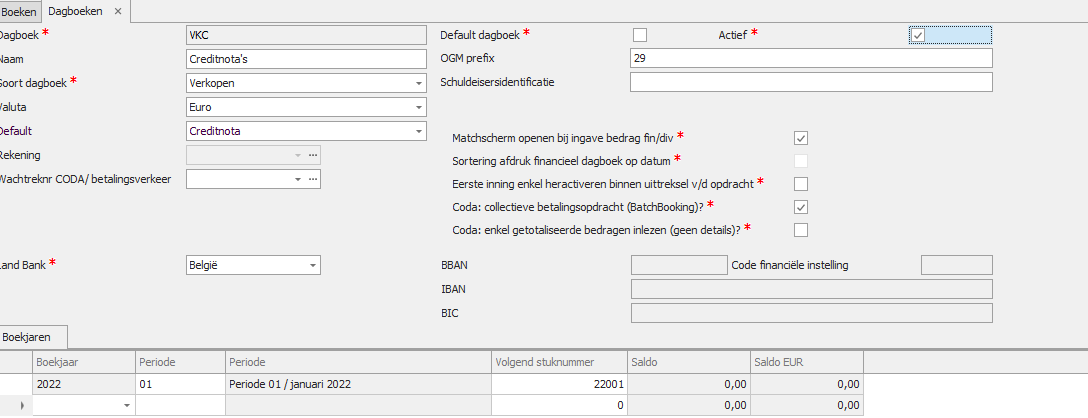Tick the Default dagboek checkbox
Viewport: 1088px width, 418px height.
[640, 35]
